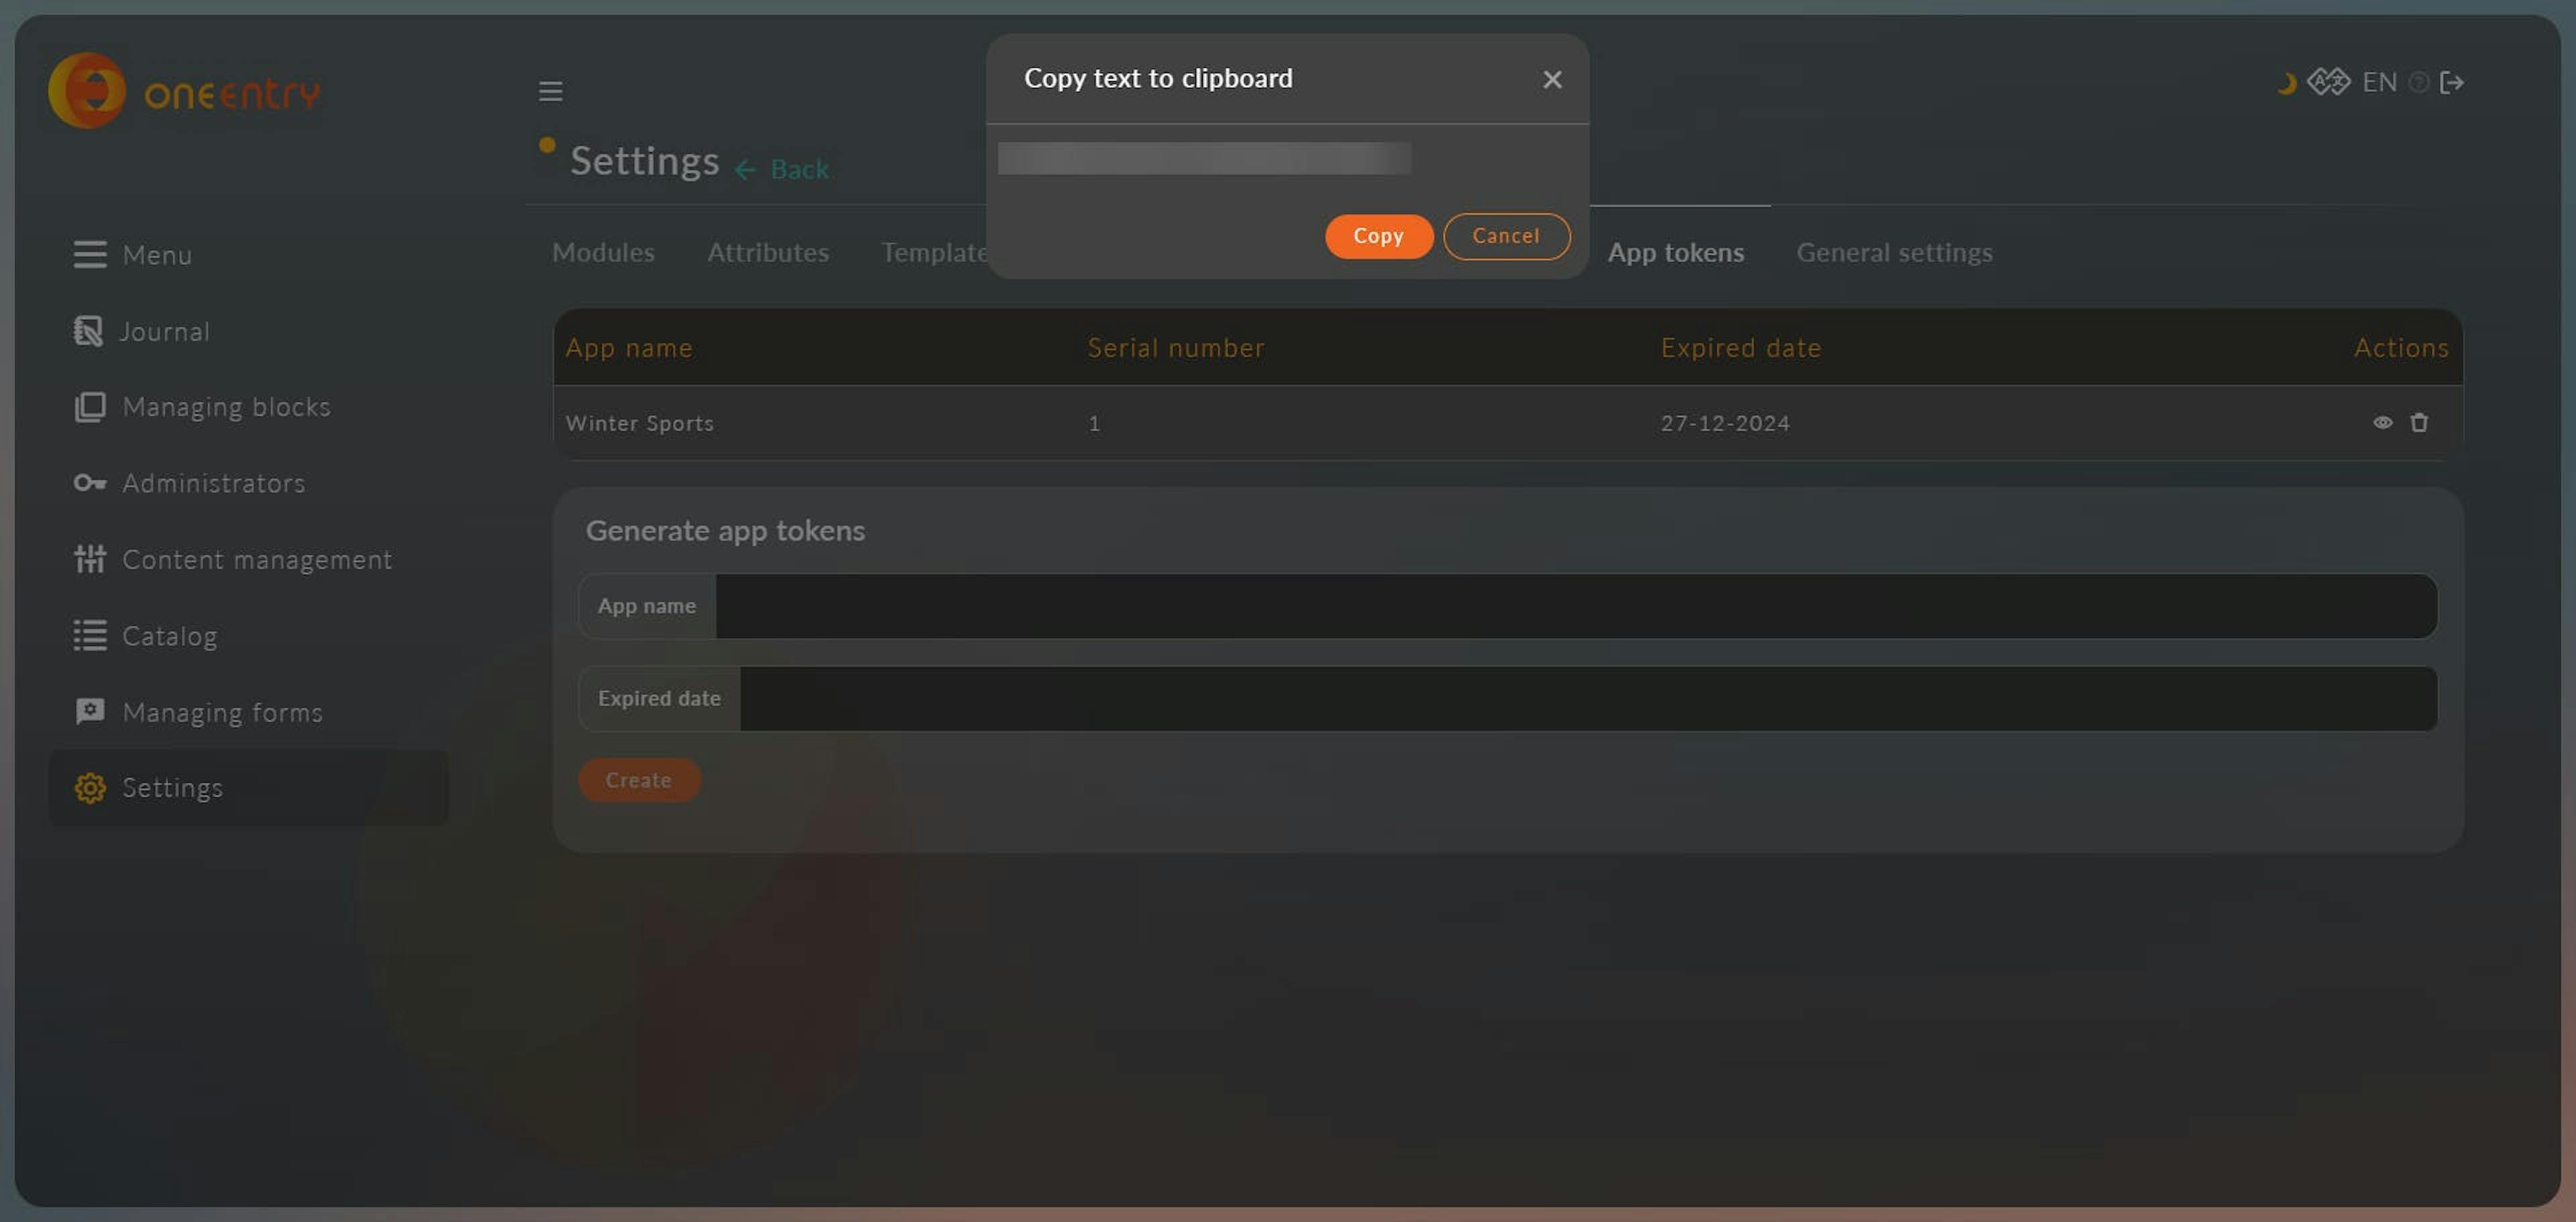This screenshot has width=2576, height=1222.
Task: Click the OneEntry logo icon
Action: [x=85, y=89]
